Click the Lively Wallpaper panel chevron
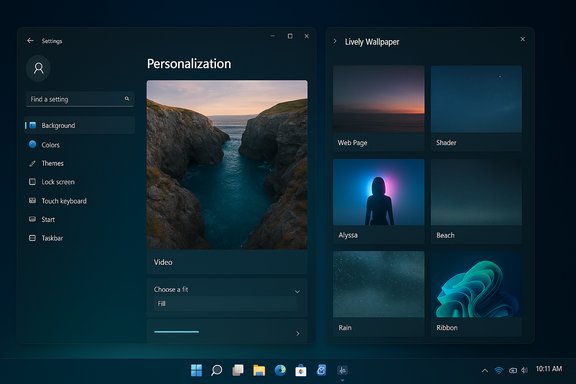This screenshot has width=576, height=384. tap(335, 41)
